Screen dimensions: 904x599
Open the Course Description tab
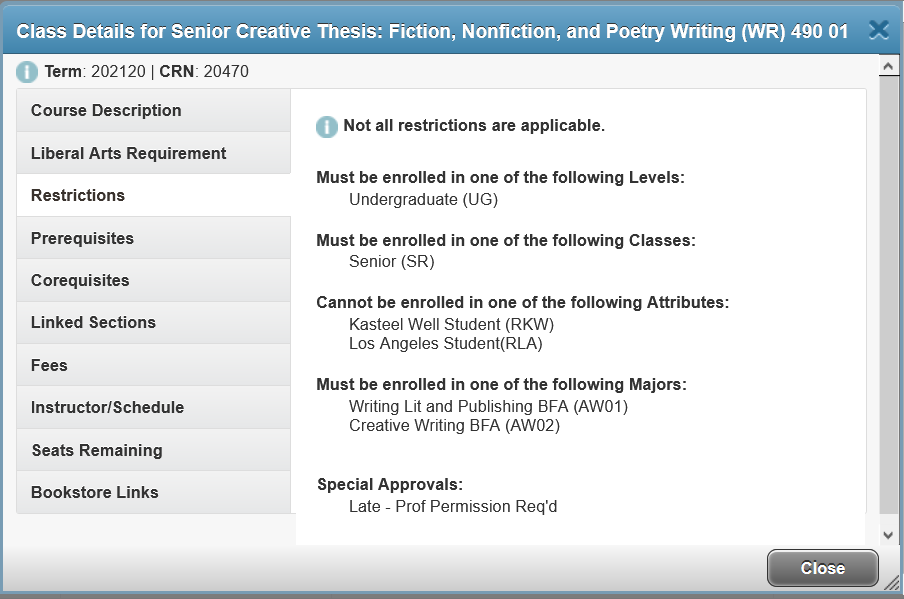tap(153, 110)
